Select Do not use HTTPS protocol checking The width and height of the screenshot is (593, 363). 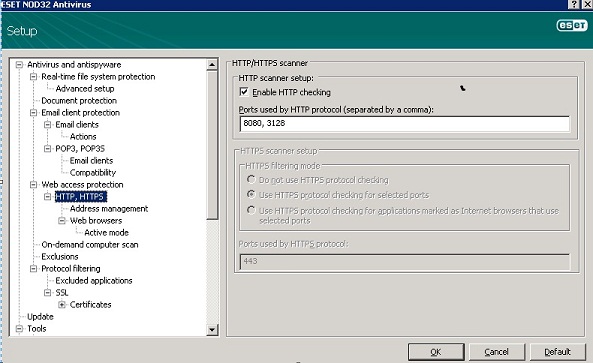[x=251, y=179]
